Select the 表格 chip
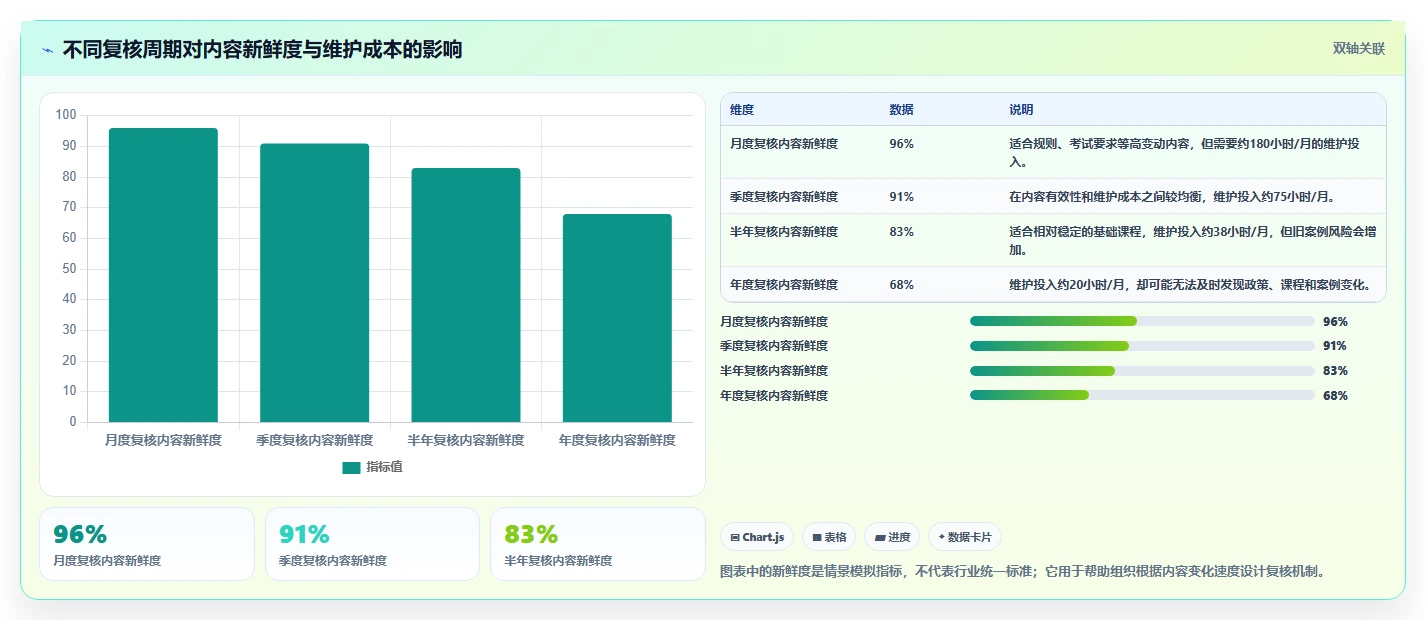The width and height of the screenshot is (1426, 620). 829,537
